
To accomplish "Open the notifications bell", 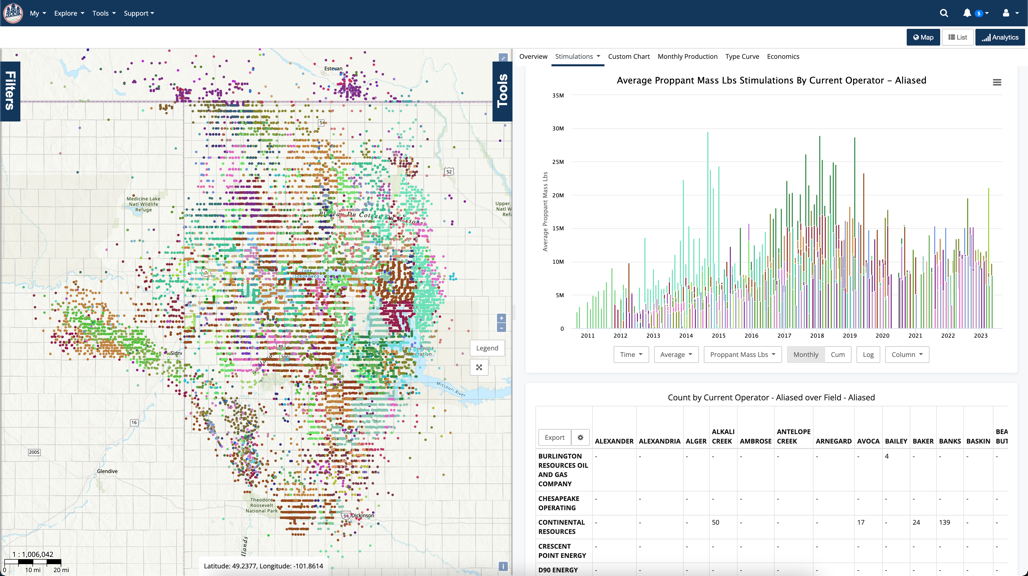I will tap(967, 13).
